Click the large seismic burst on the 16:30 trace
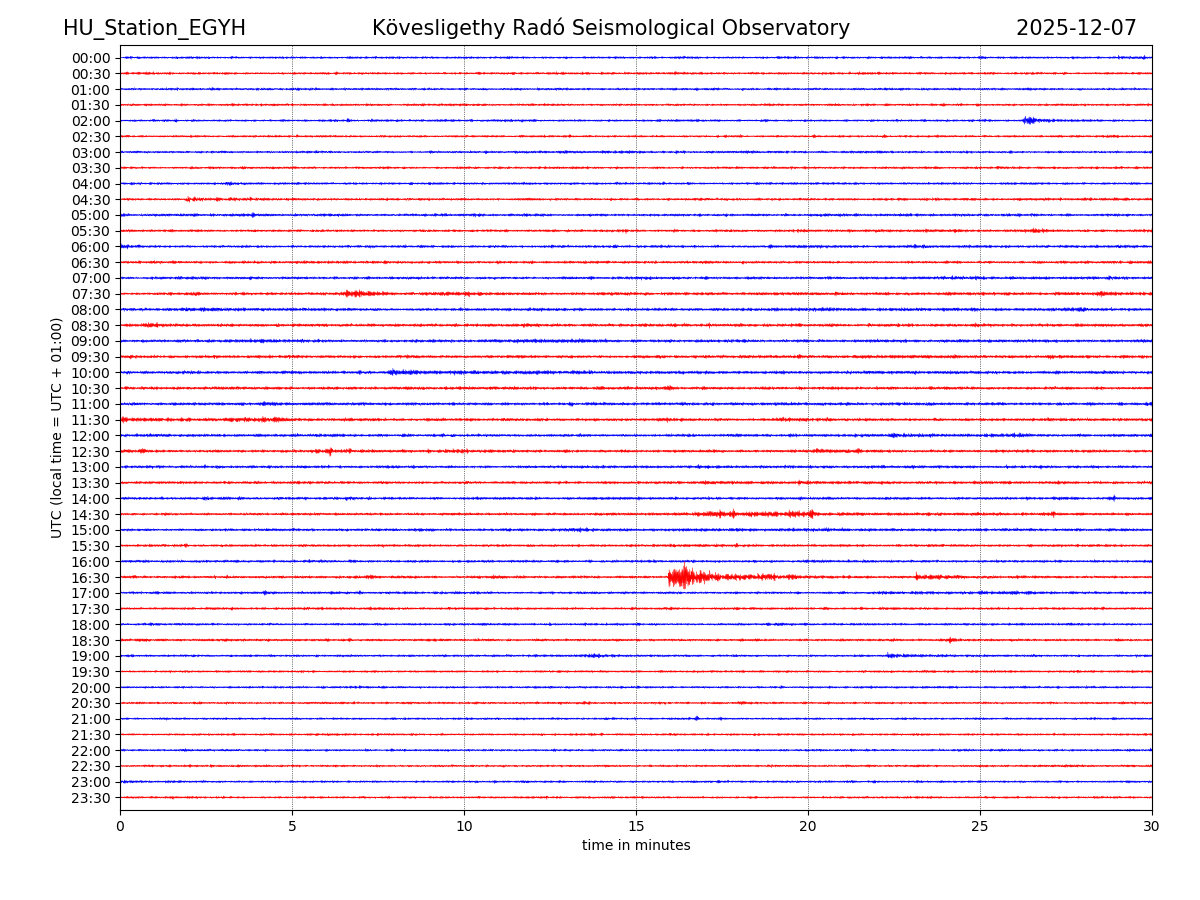Screen dimensions: 1200x900 pyautogui.click(x=685, y=577)
